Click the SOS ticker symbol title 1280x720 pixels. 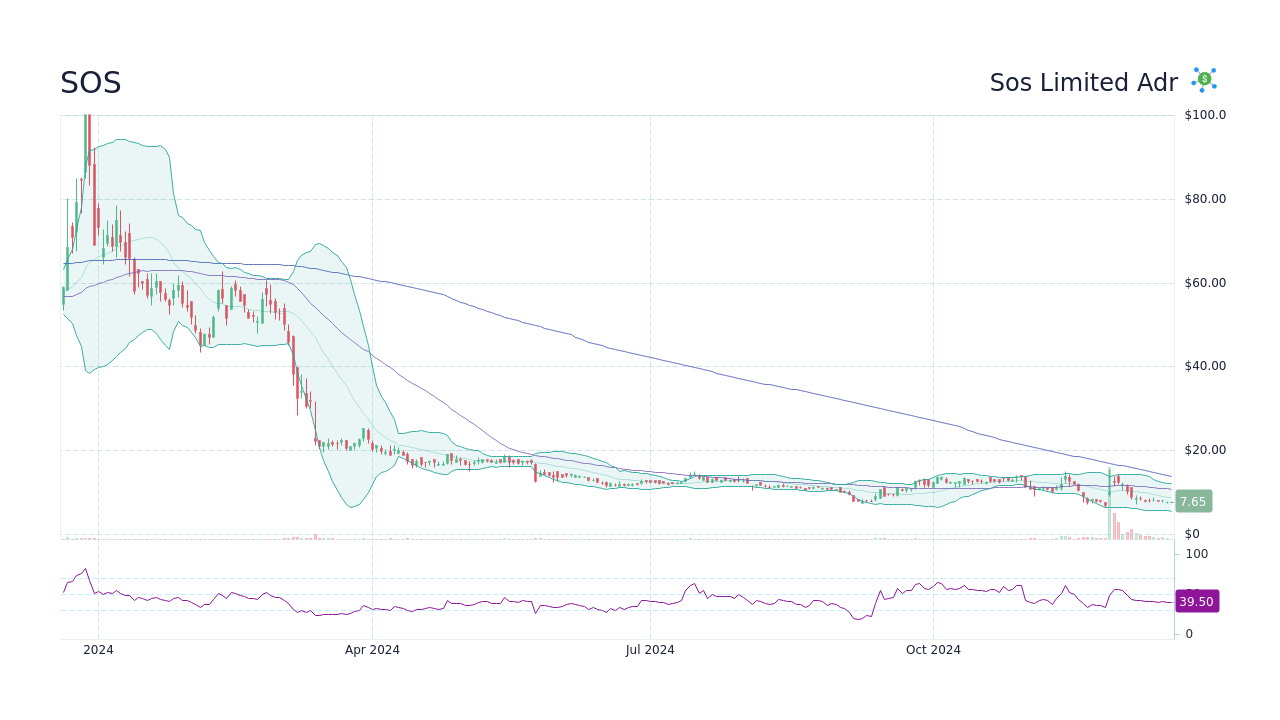(x=90, y=83)
